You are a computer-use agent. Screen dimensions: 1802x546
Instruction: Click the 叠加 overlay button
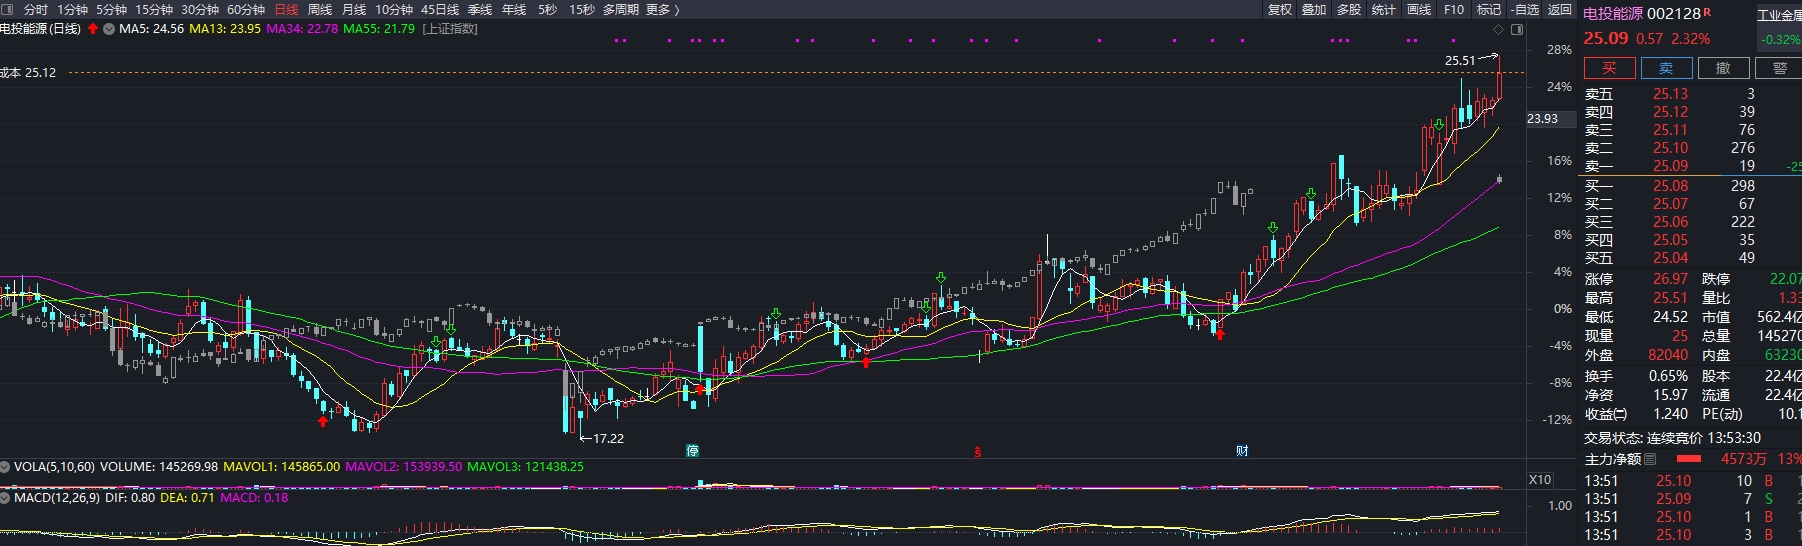(1314, 9)
